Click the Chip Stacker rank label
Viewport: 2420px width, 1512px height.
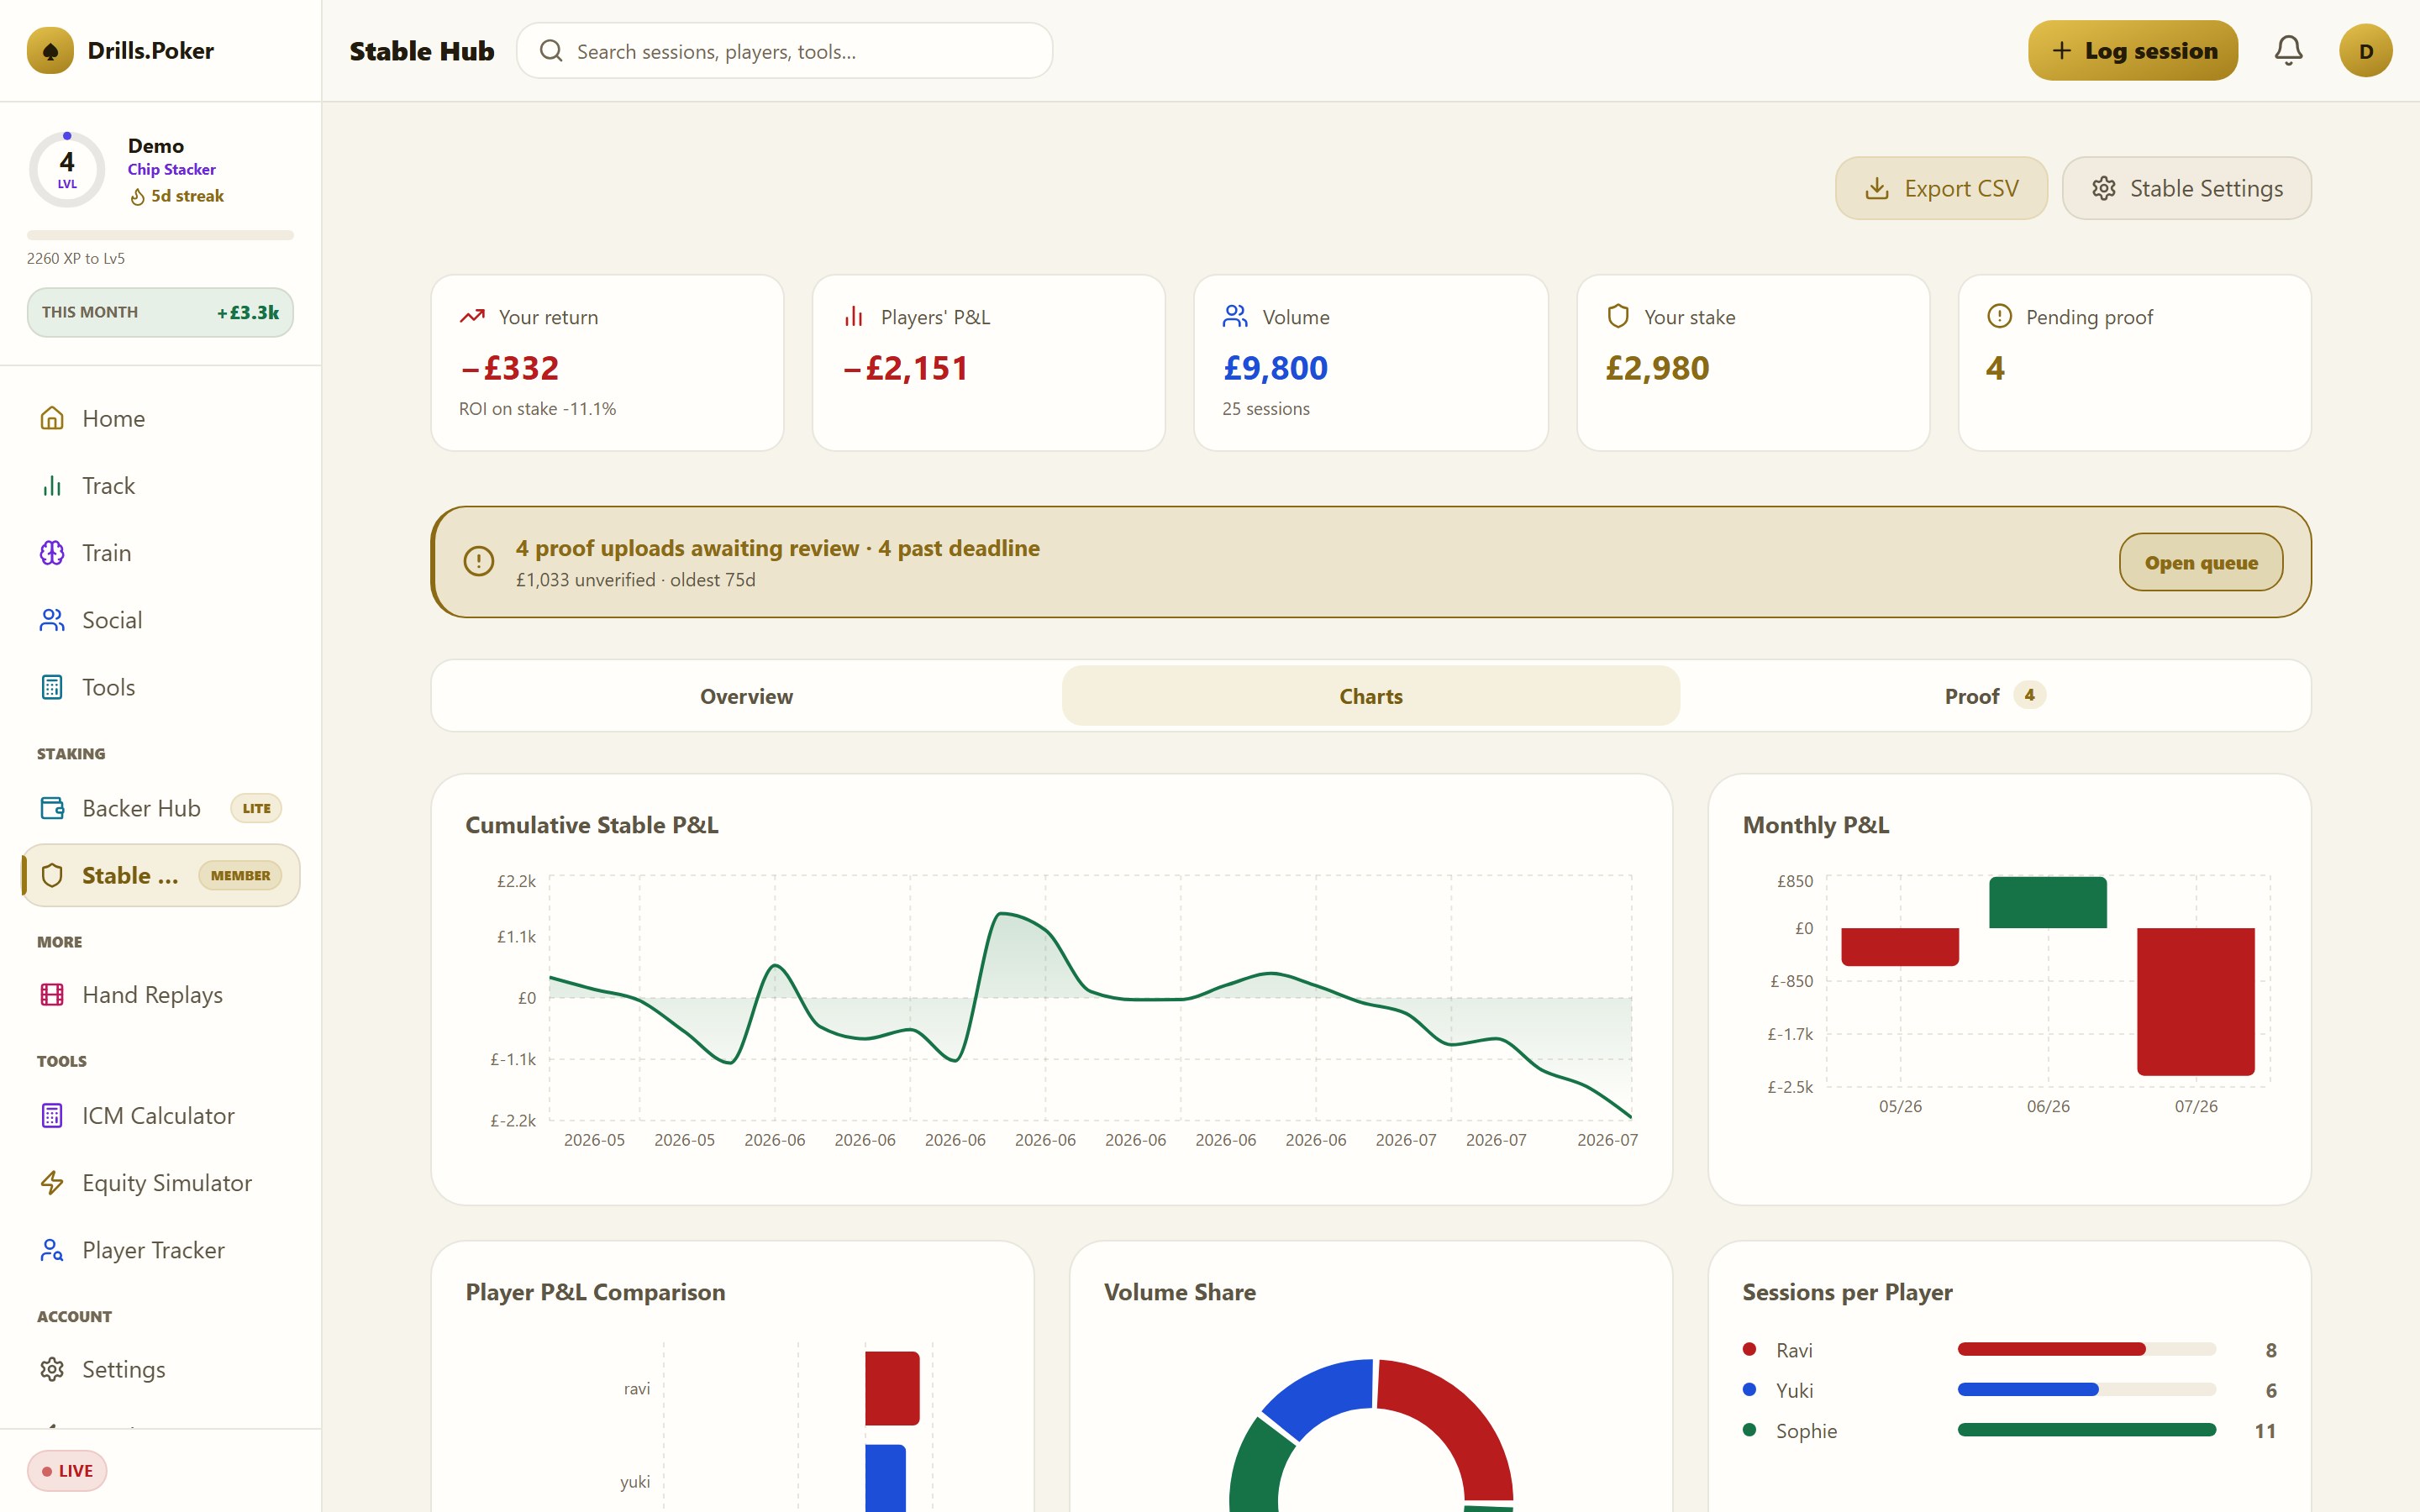(x=171, y=169)
